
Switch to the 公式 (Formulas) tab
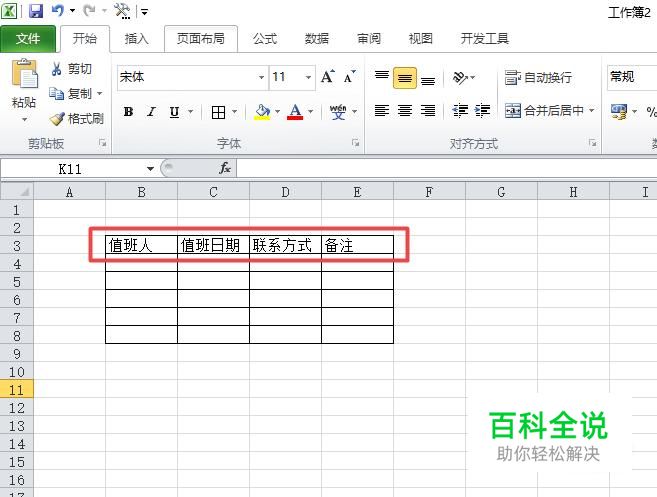coord(265,39)
